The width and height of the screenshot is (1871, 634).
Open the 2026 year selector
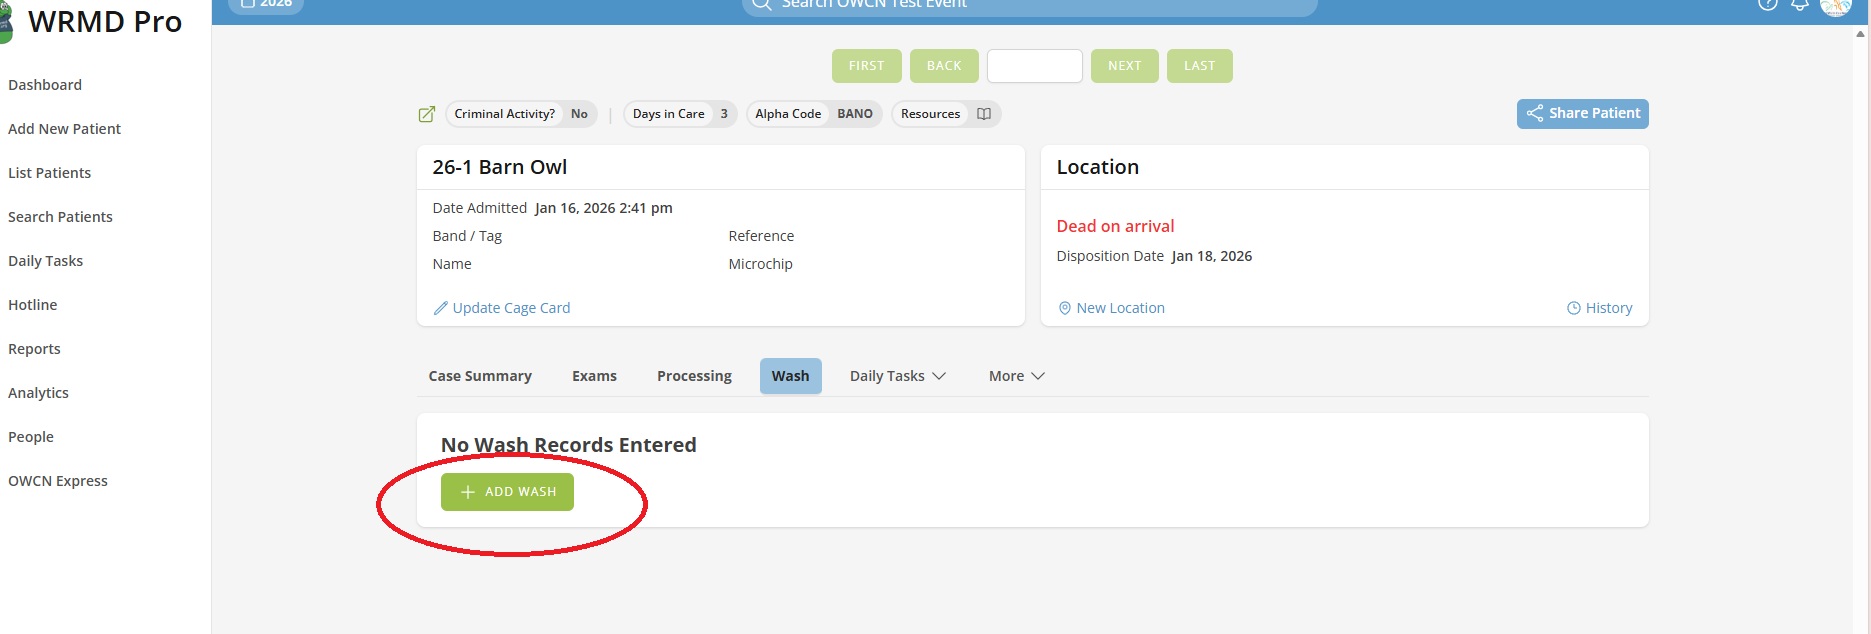click(x=266, y=4)
